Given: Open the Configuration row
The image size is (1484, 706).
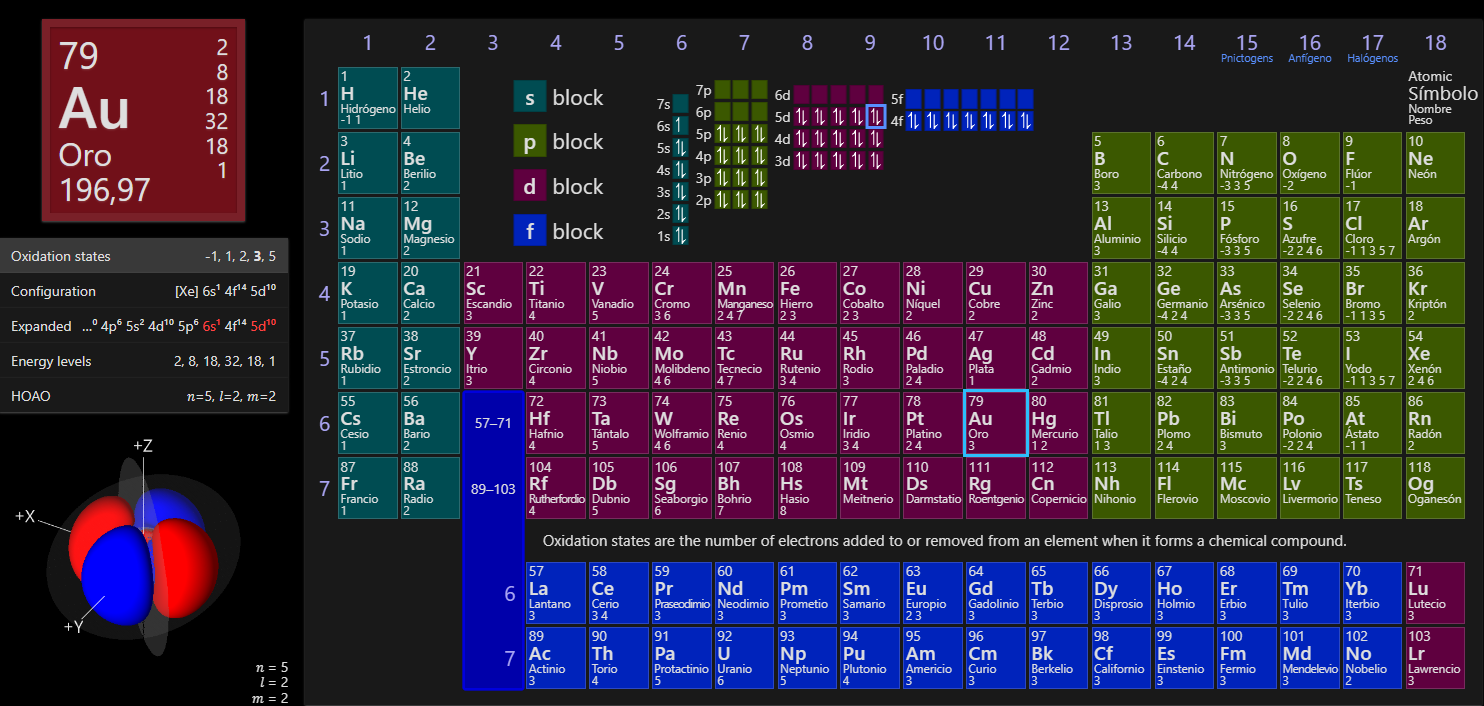Looking at the screenshot, I should coord(144,291).
